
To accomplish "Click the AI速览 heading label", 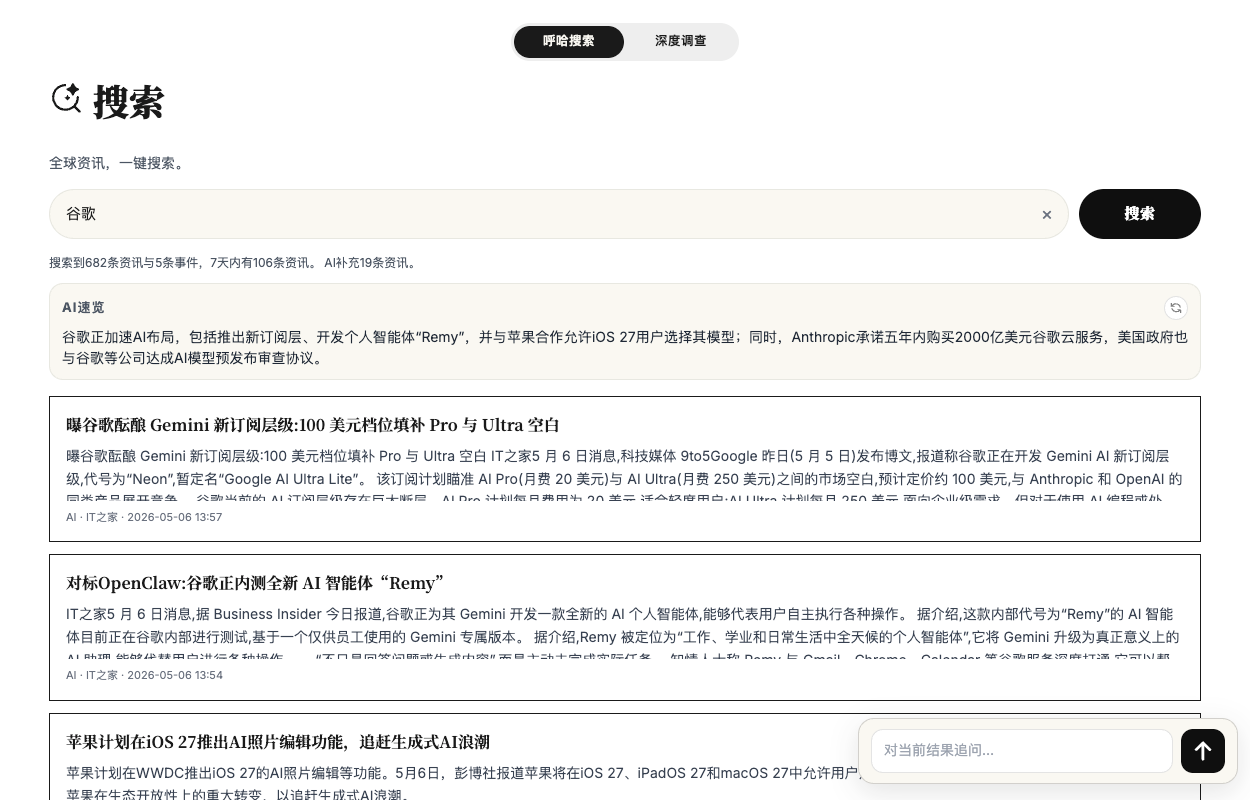I will click(x=83, y=308).
